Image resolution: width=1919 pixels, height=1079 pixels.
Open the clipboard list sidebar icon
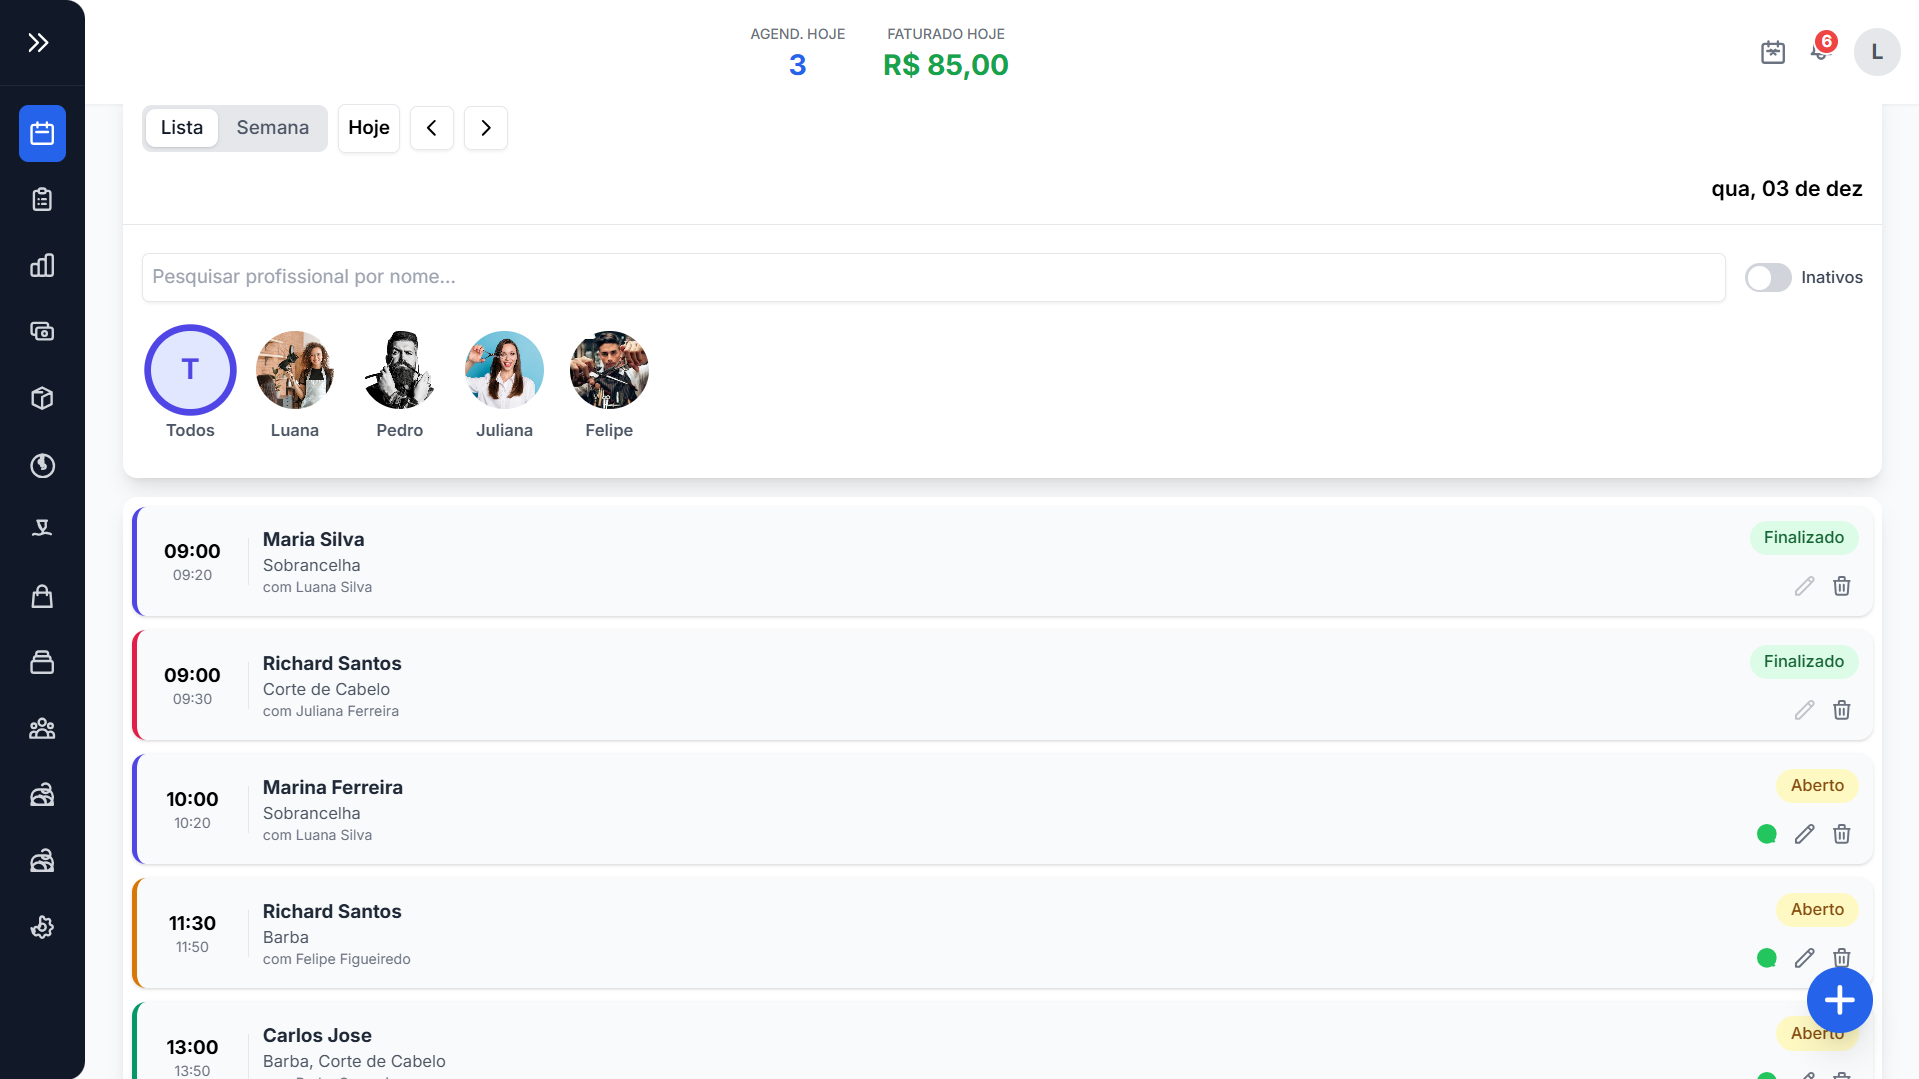click(42, 199)
